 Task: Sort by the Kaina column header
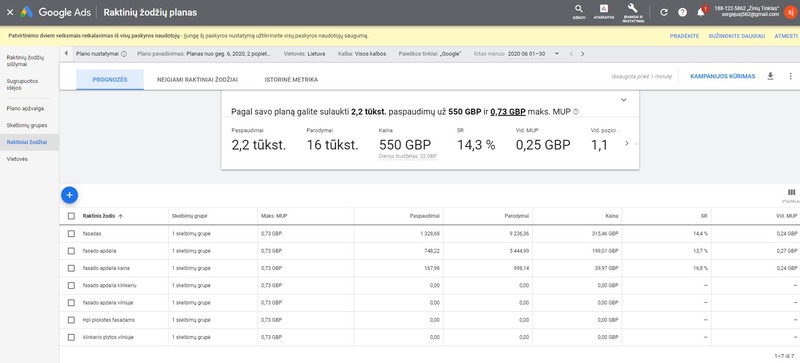pyautogui.click(x=612, y=216)
